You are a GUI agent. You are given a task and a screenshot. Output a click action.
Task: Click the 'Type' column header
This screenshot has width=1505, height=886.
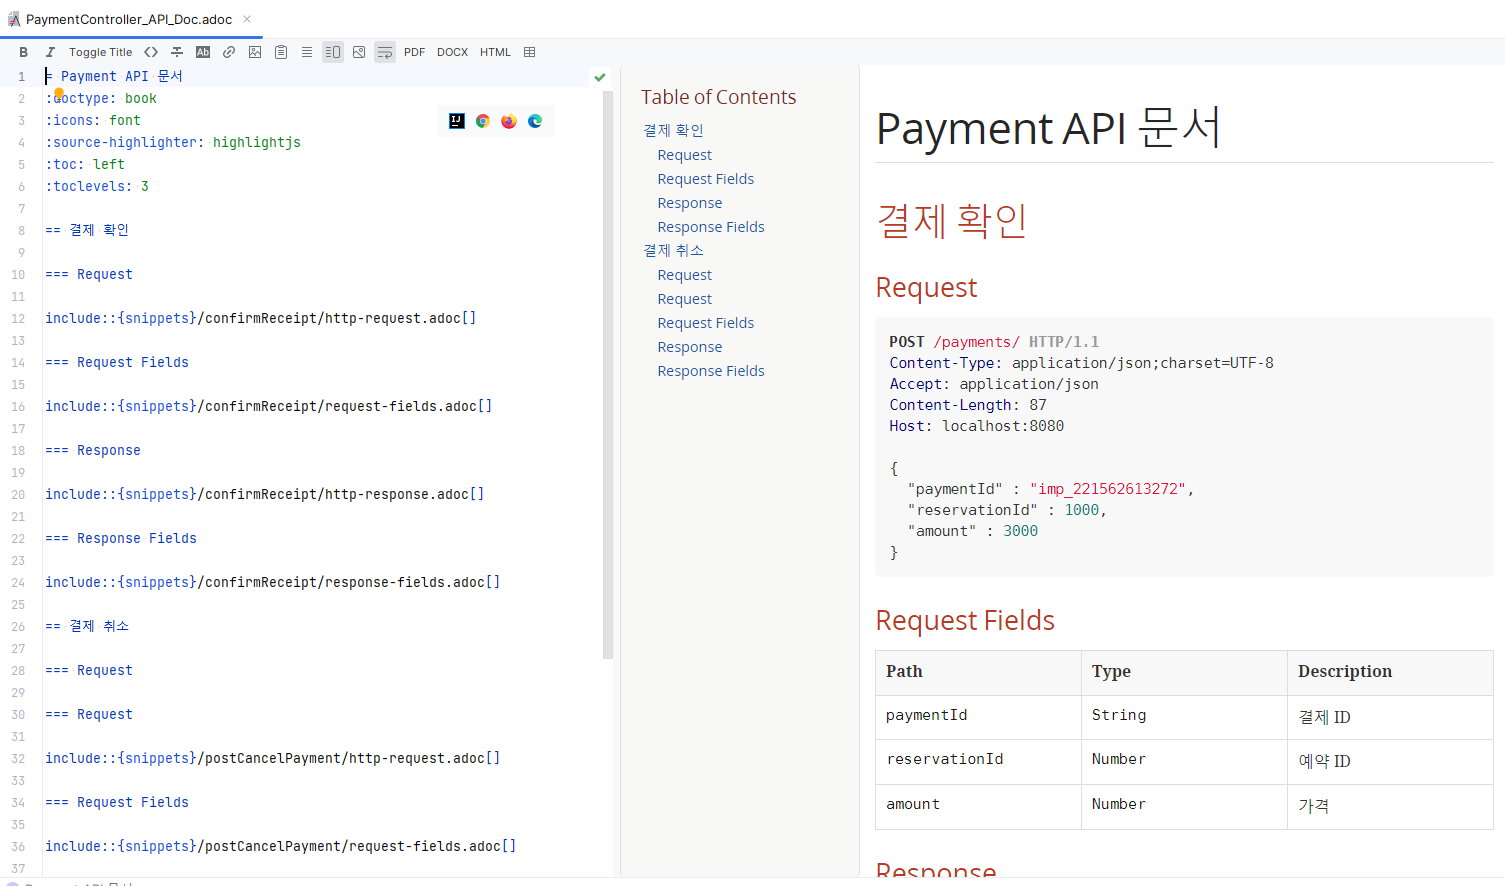point(1184,672)
